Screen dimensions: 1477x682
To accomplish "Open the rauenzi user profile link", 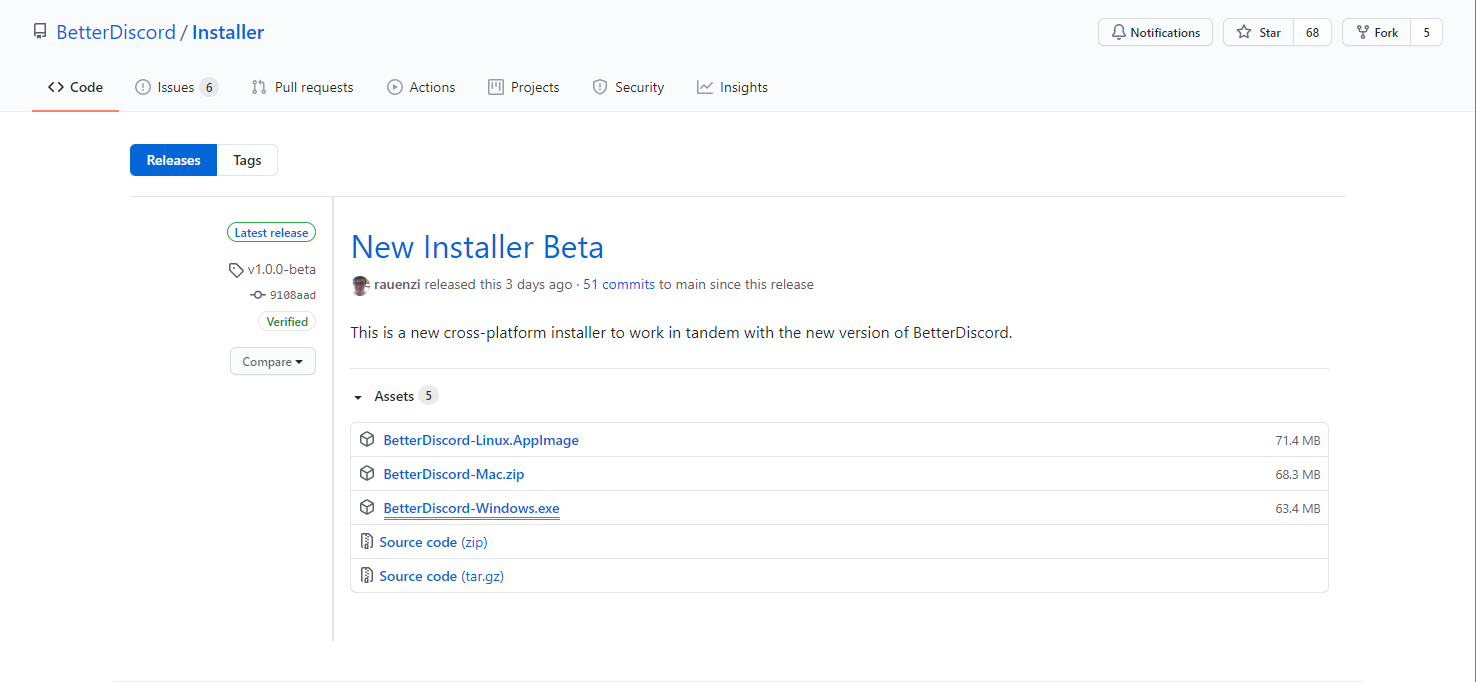I will tap(397, 284).
